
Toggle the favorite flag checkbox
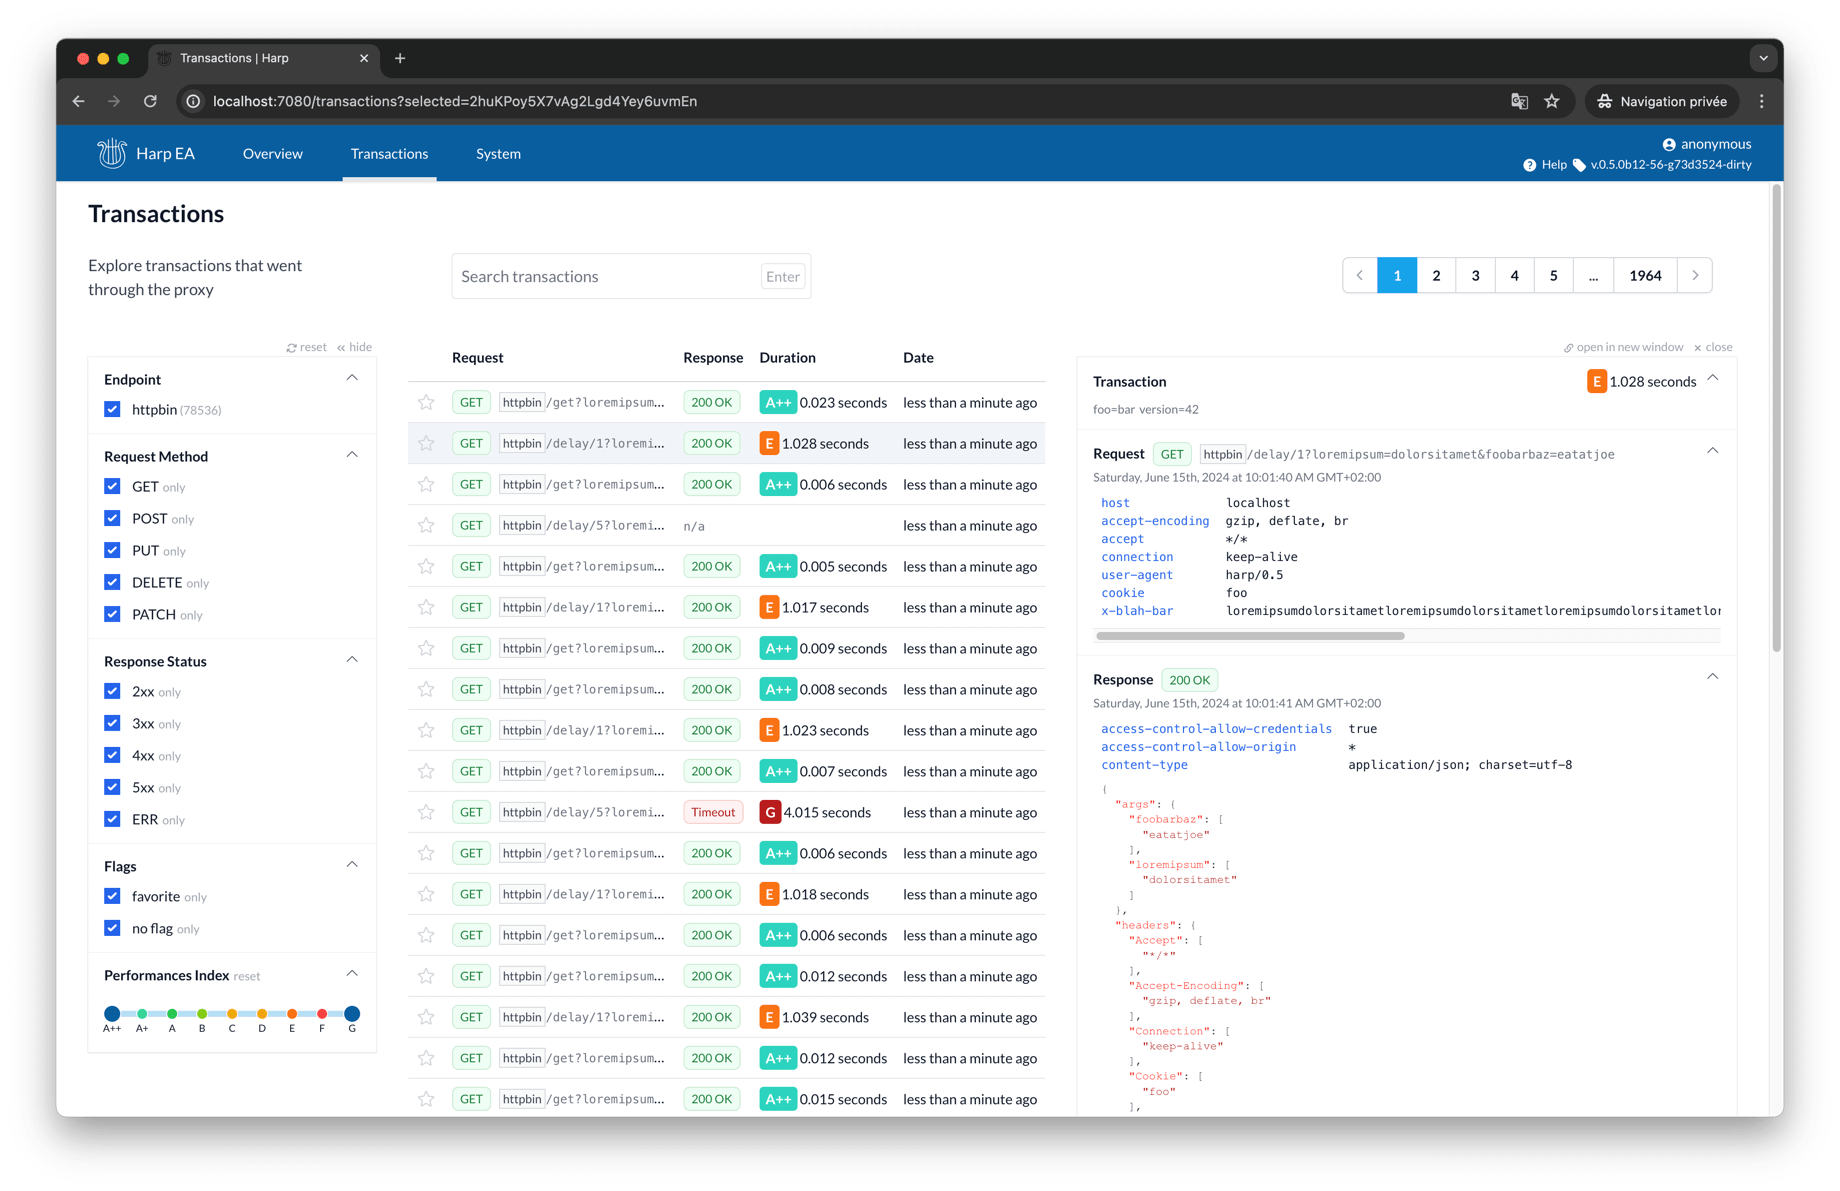(x=112, y=896)
